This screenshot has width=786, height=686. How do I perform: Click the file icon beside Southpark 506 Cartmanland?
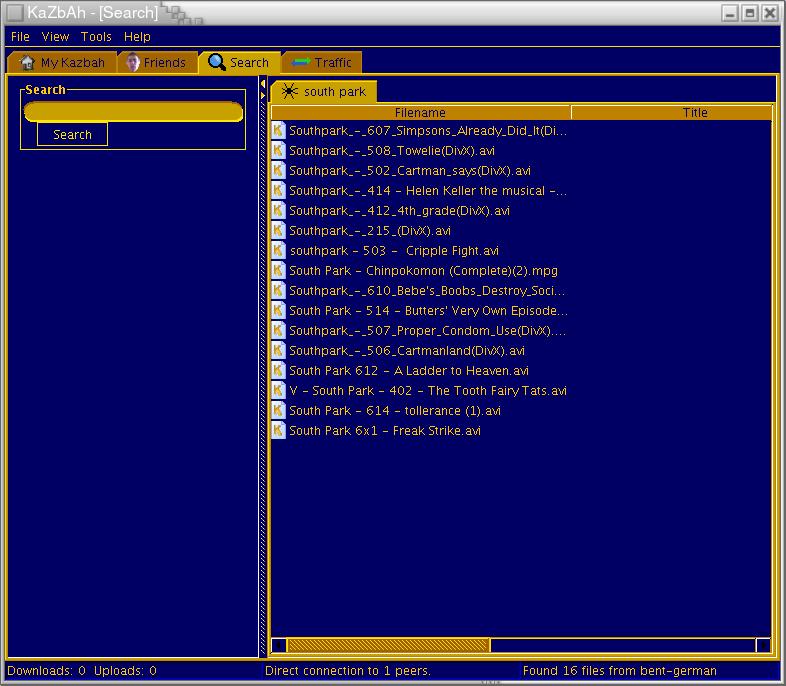coord(278,351)
